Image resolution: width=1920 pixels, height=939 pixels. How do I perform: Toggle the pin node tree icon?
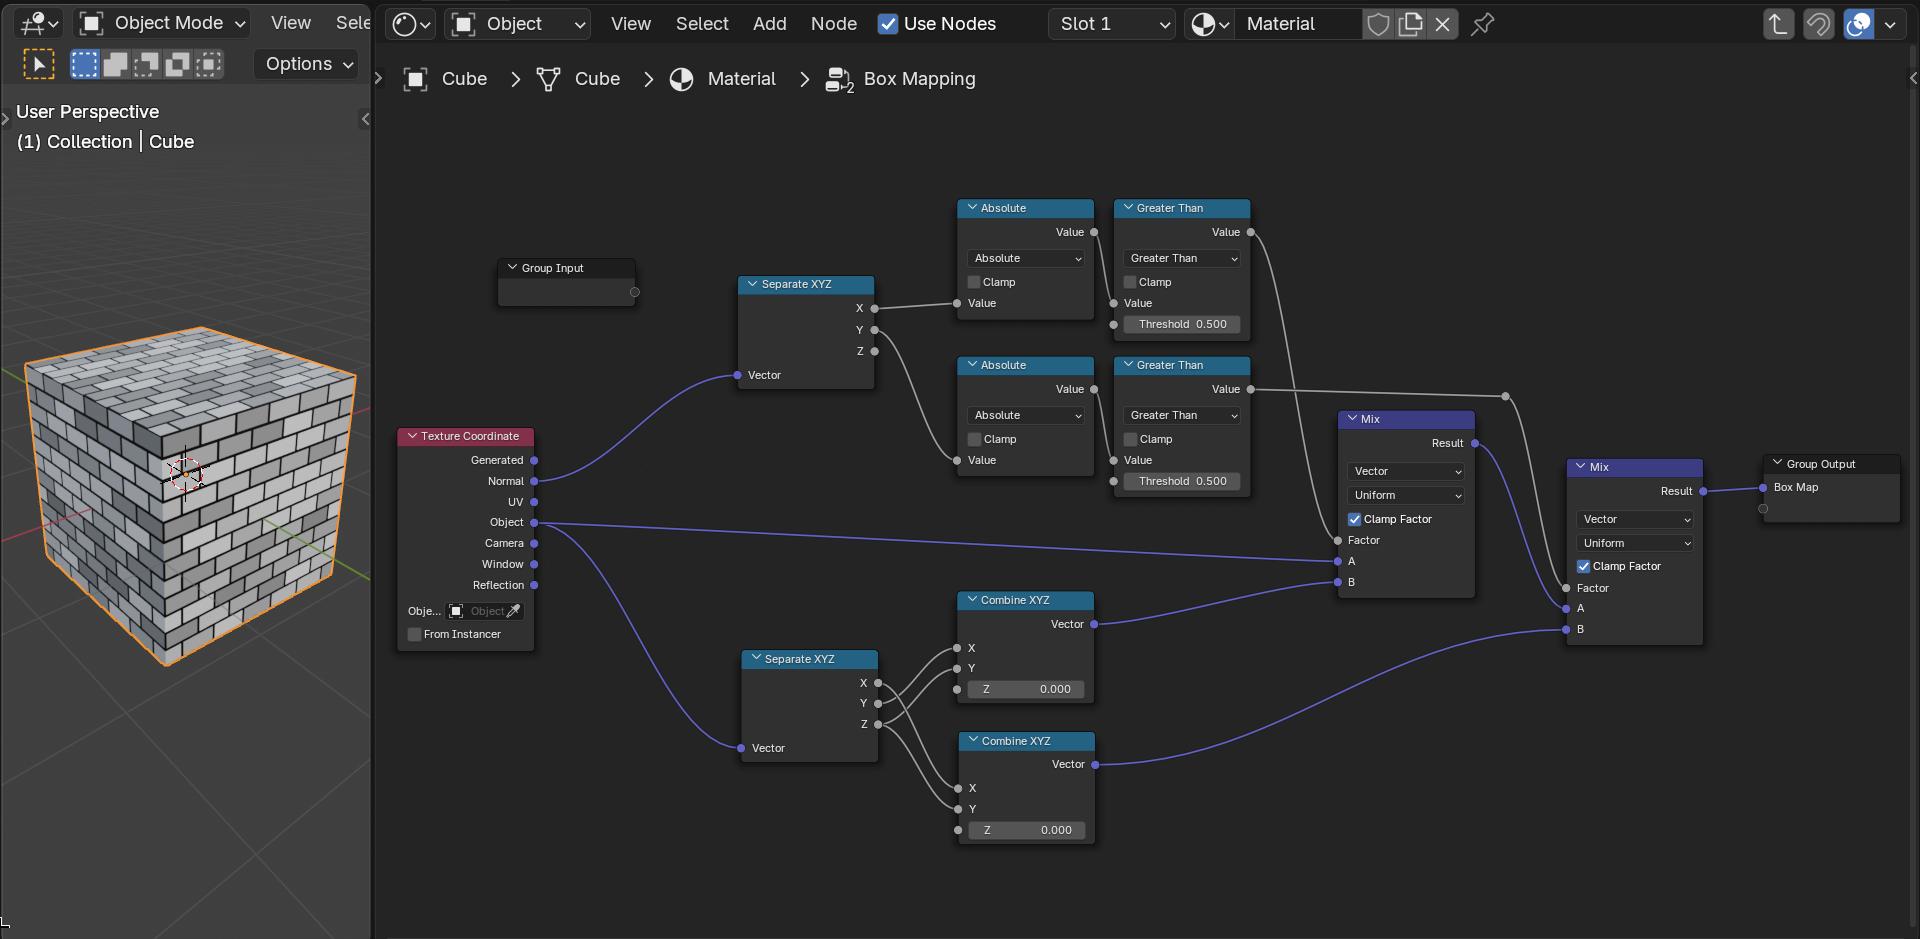tap(1483, 24)
